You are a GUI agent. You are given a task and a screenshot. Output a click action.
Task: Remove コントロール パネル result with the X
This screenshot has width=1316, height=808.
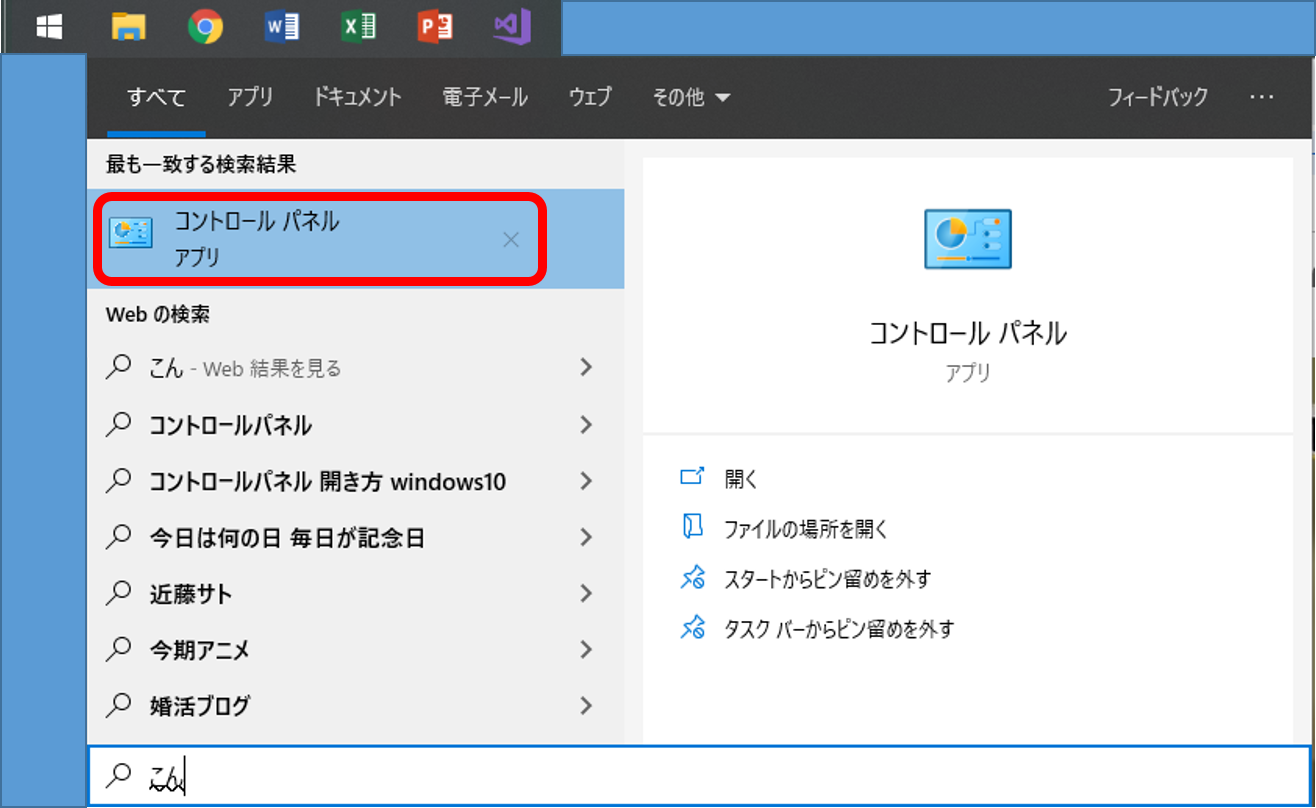pos(510,239)
